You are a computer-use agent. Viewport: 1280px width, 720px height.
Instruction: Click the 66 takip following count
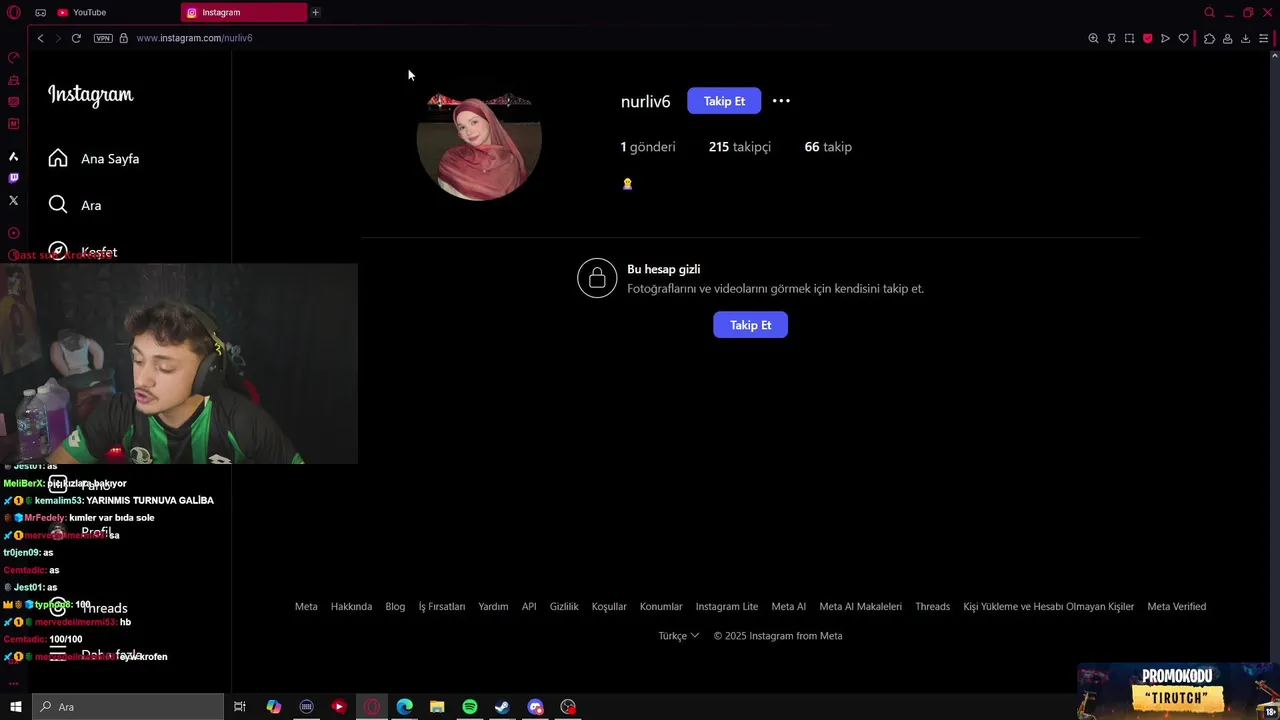[x=828, y=147]
